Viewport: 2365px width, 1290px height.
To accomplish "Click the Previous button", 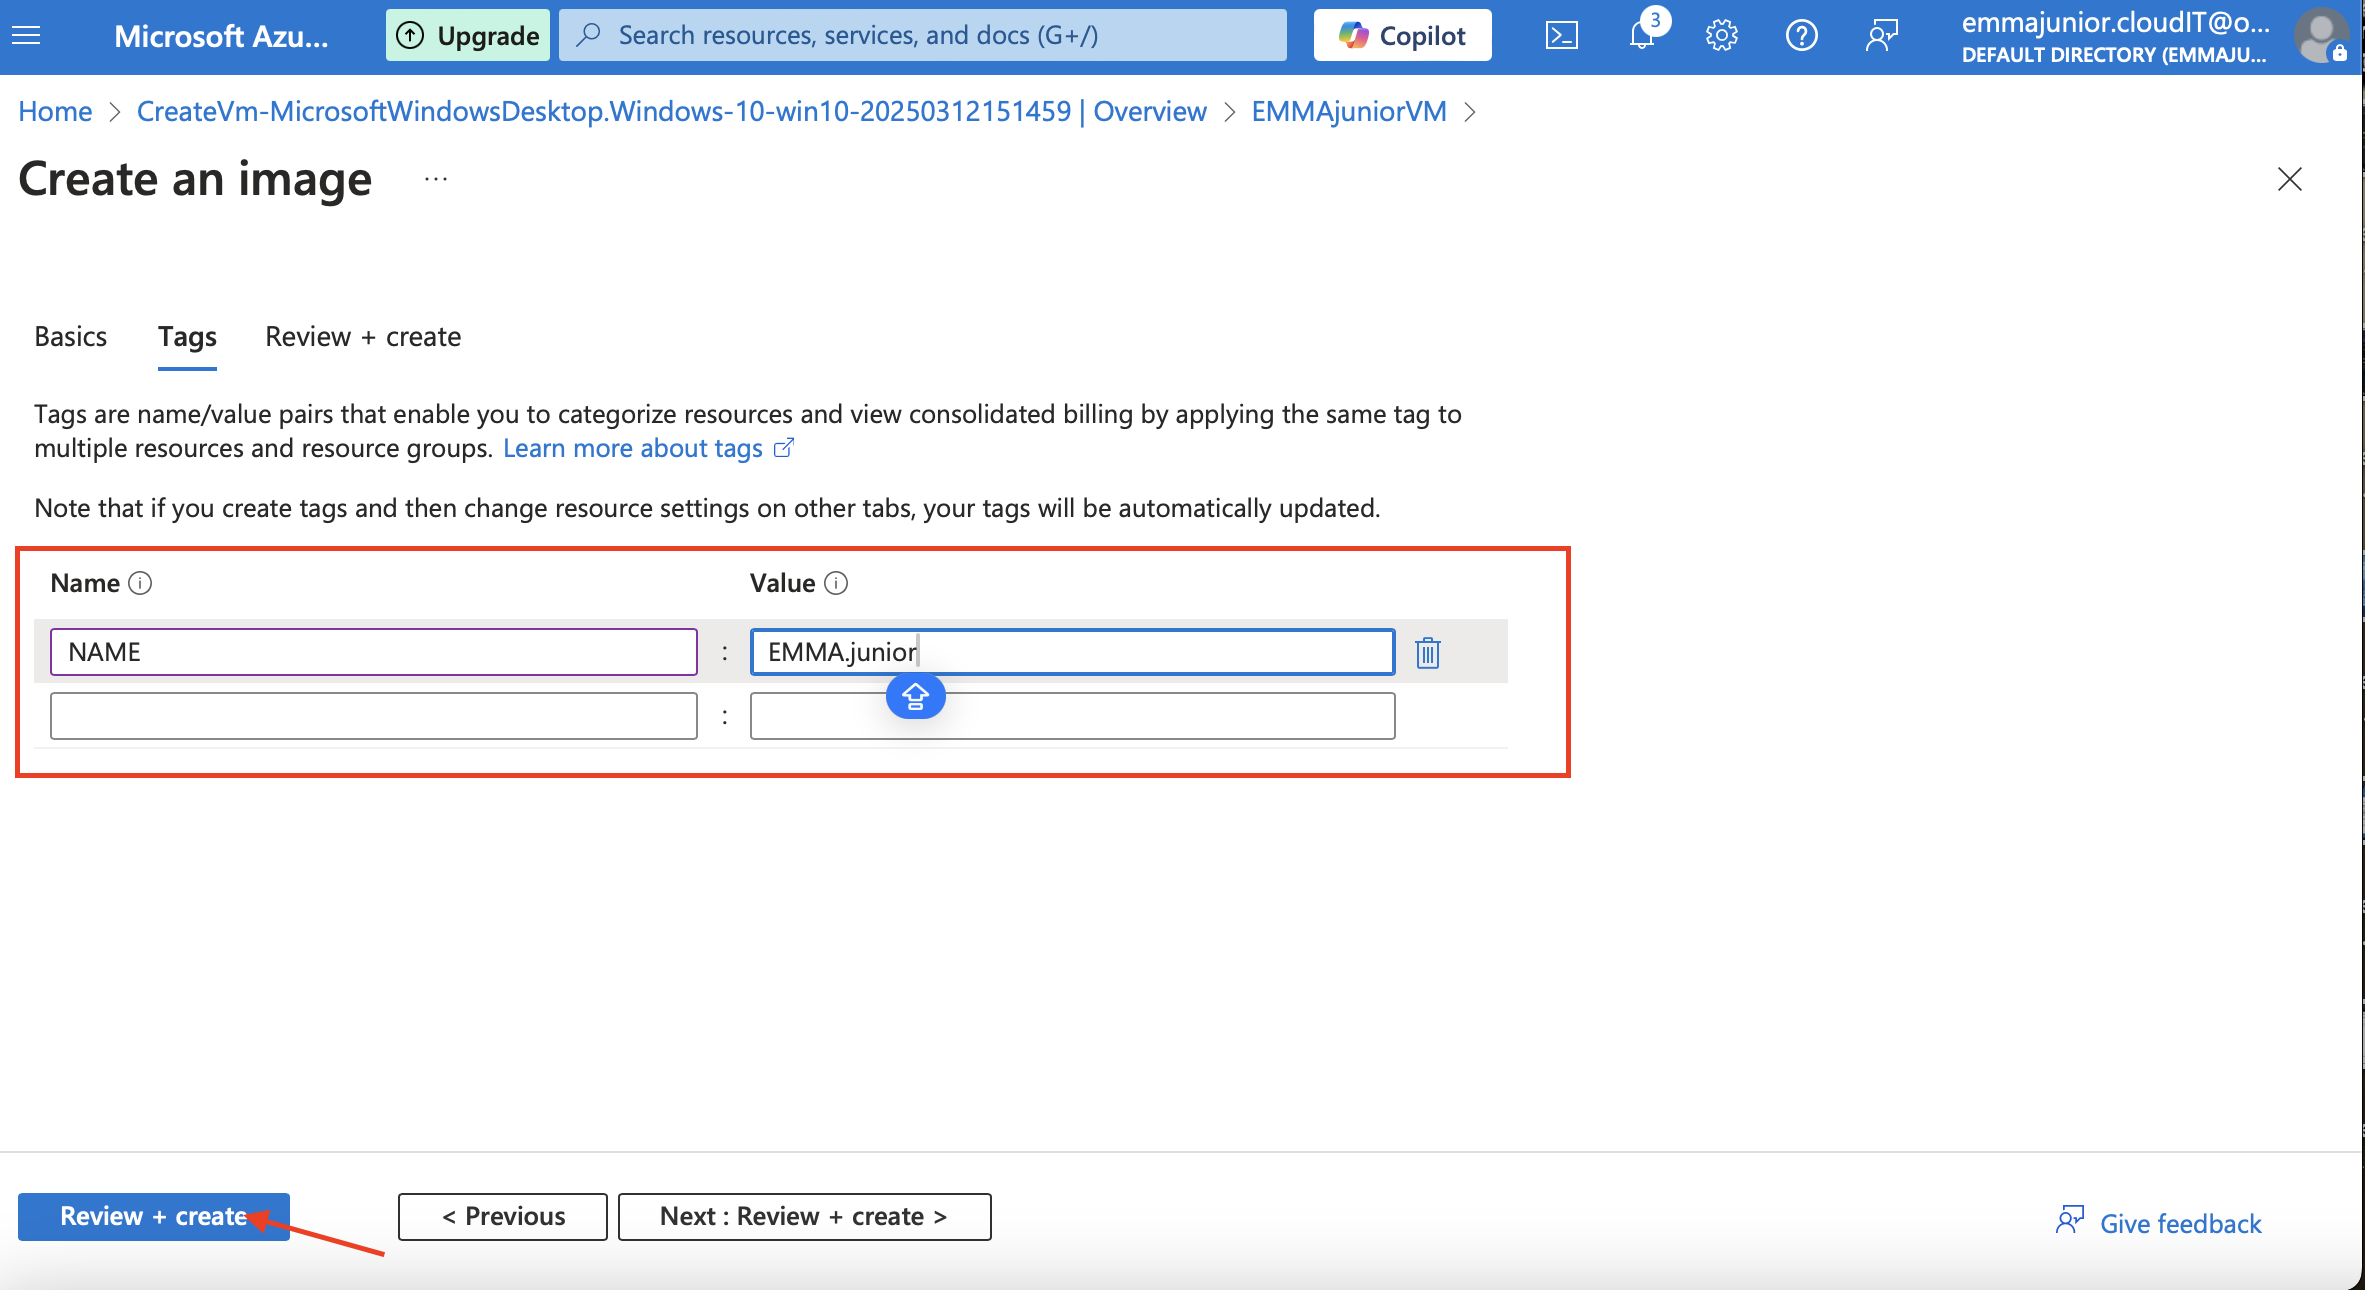I will (502, 1217).
